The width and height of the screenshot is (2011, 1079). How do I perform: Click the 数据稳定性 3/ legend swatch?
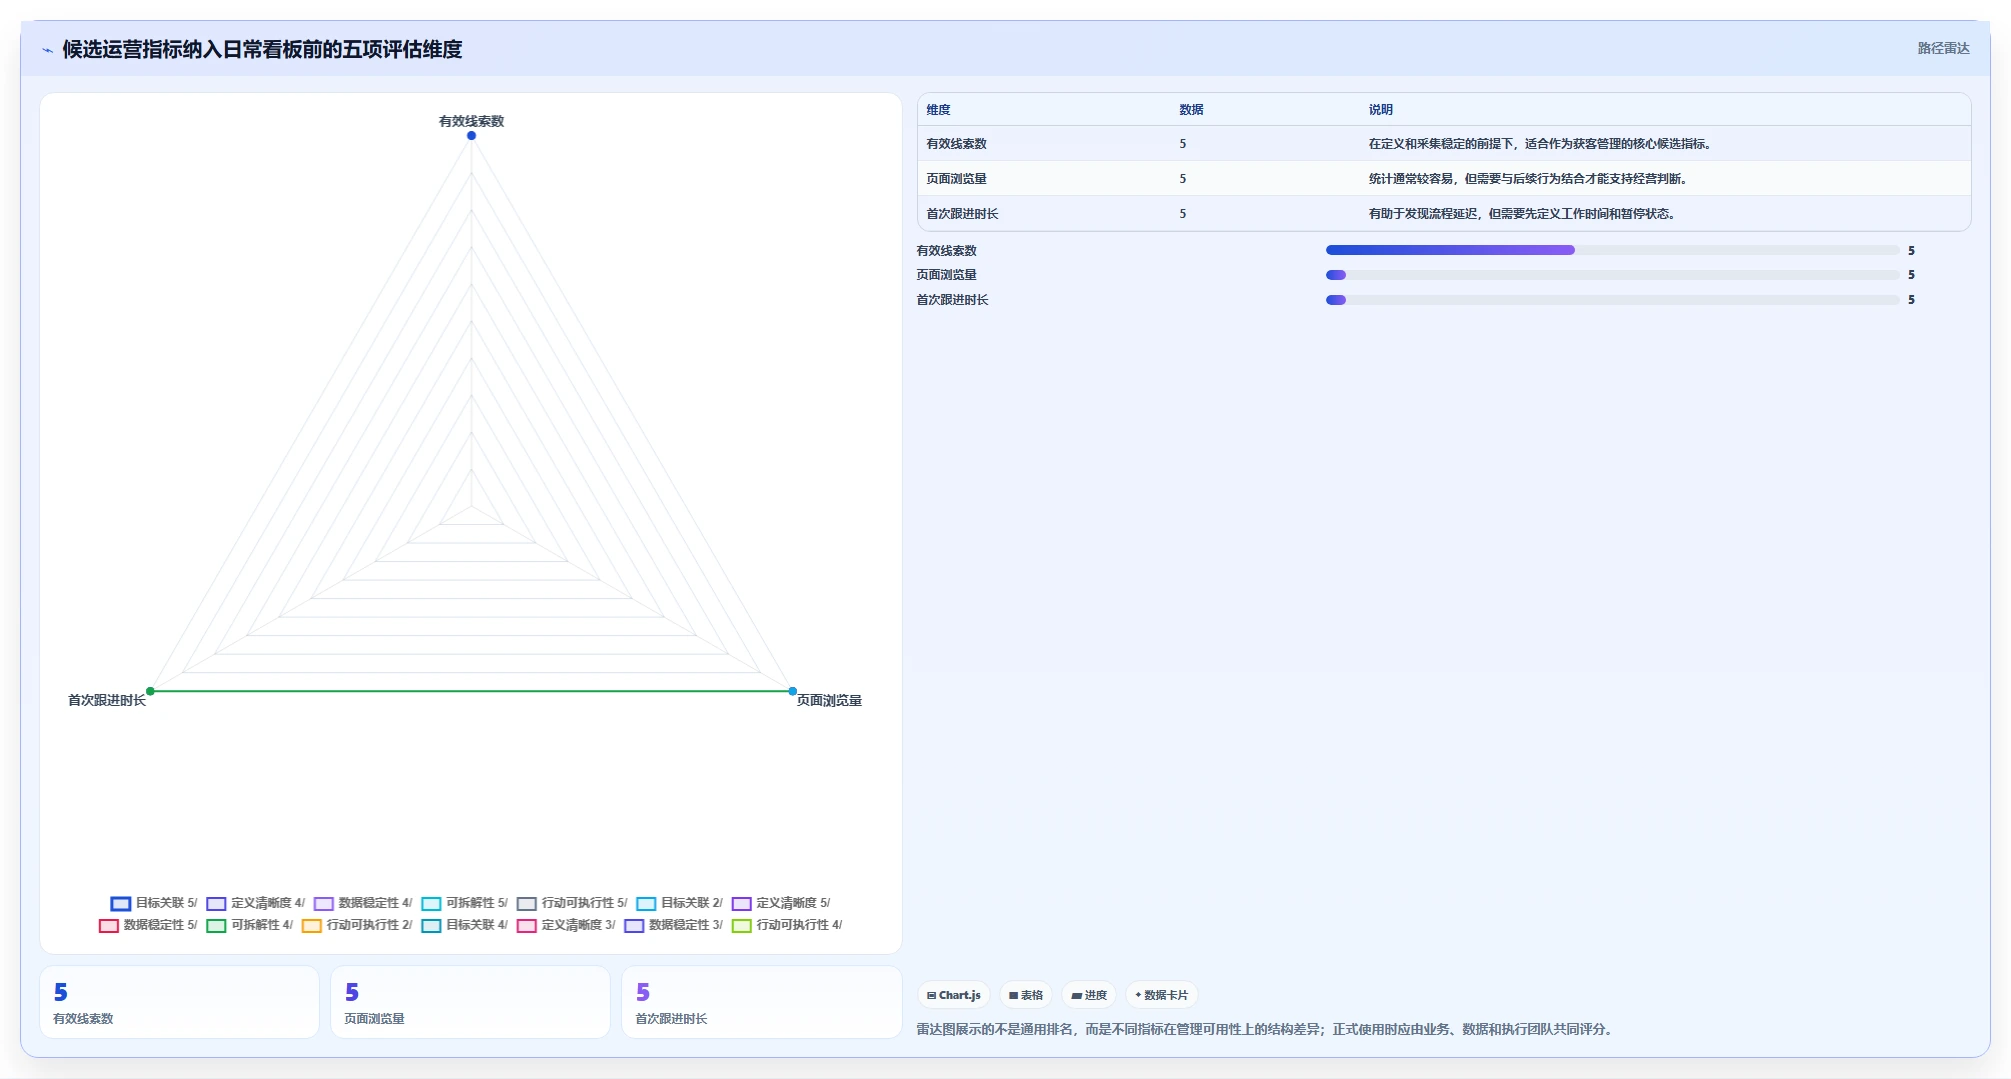click(x=634, y=926)
